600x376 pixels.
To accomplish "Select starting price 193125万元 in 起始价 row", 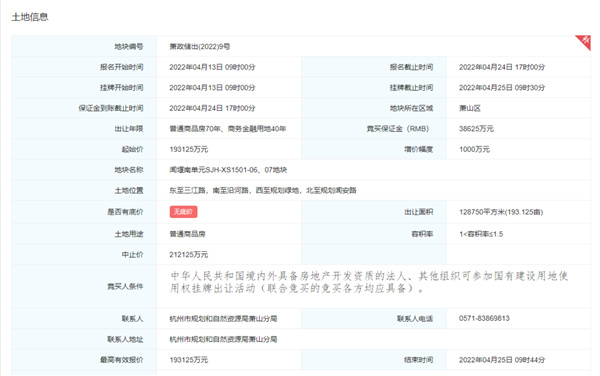I will 189,150.
